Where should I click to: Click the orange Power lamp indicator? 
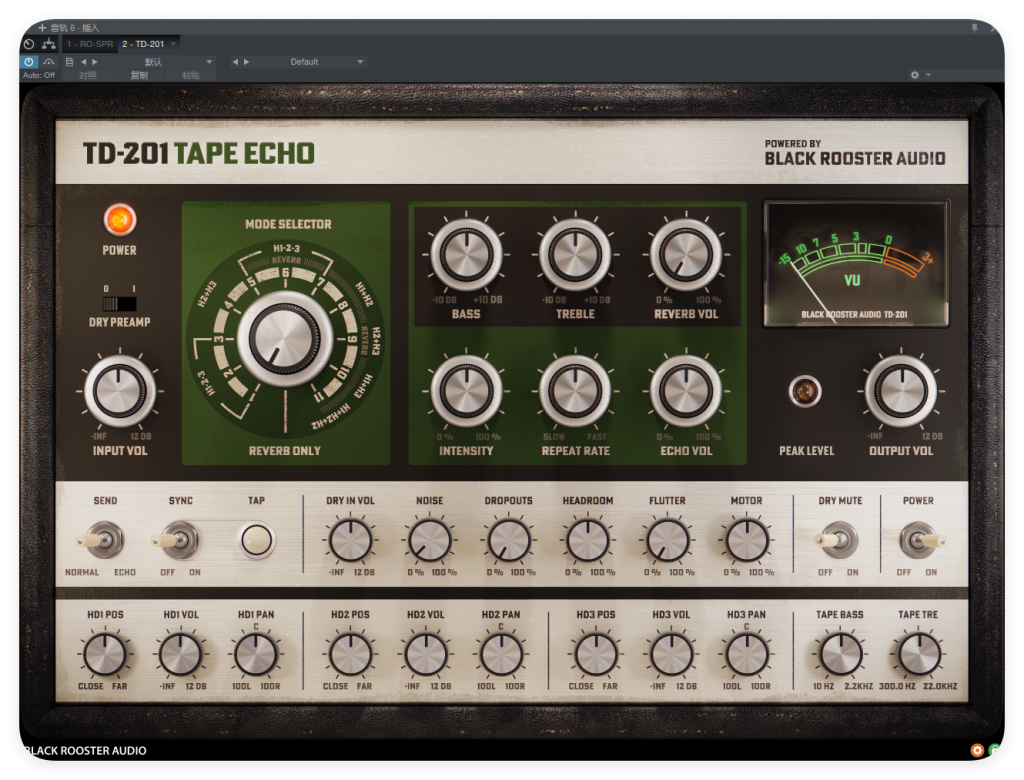[x=120, y=219]
